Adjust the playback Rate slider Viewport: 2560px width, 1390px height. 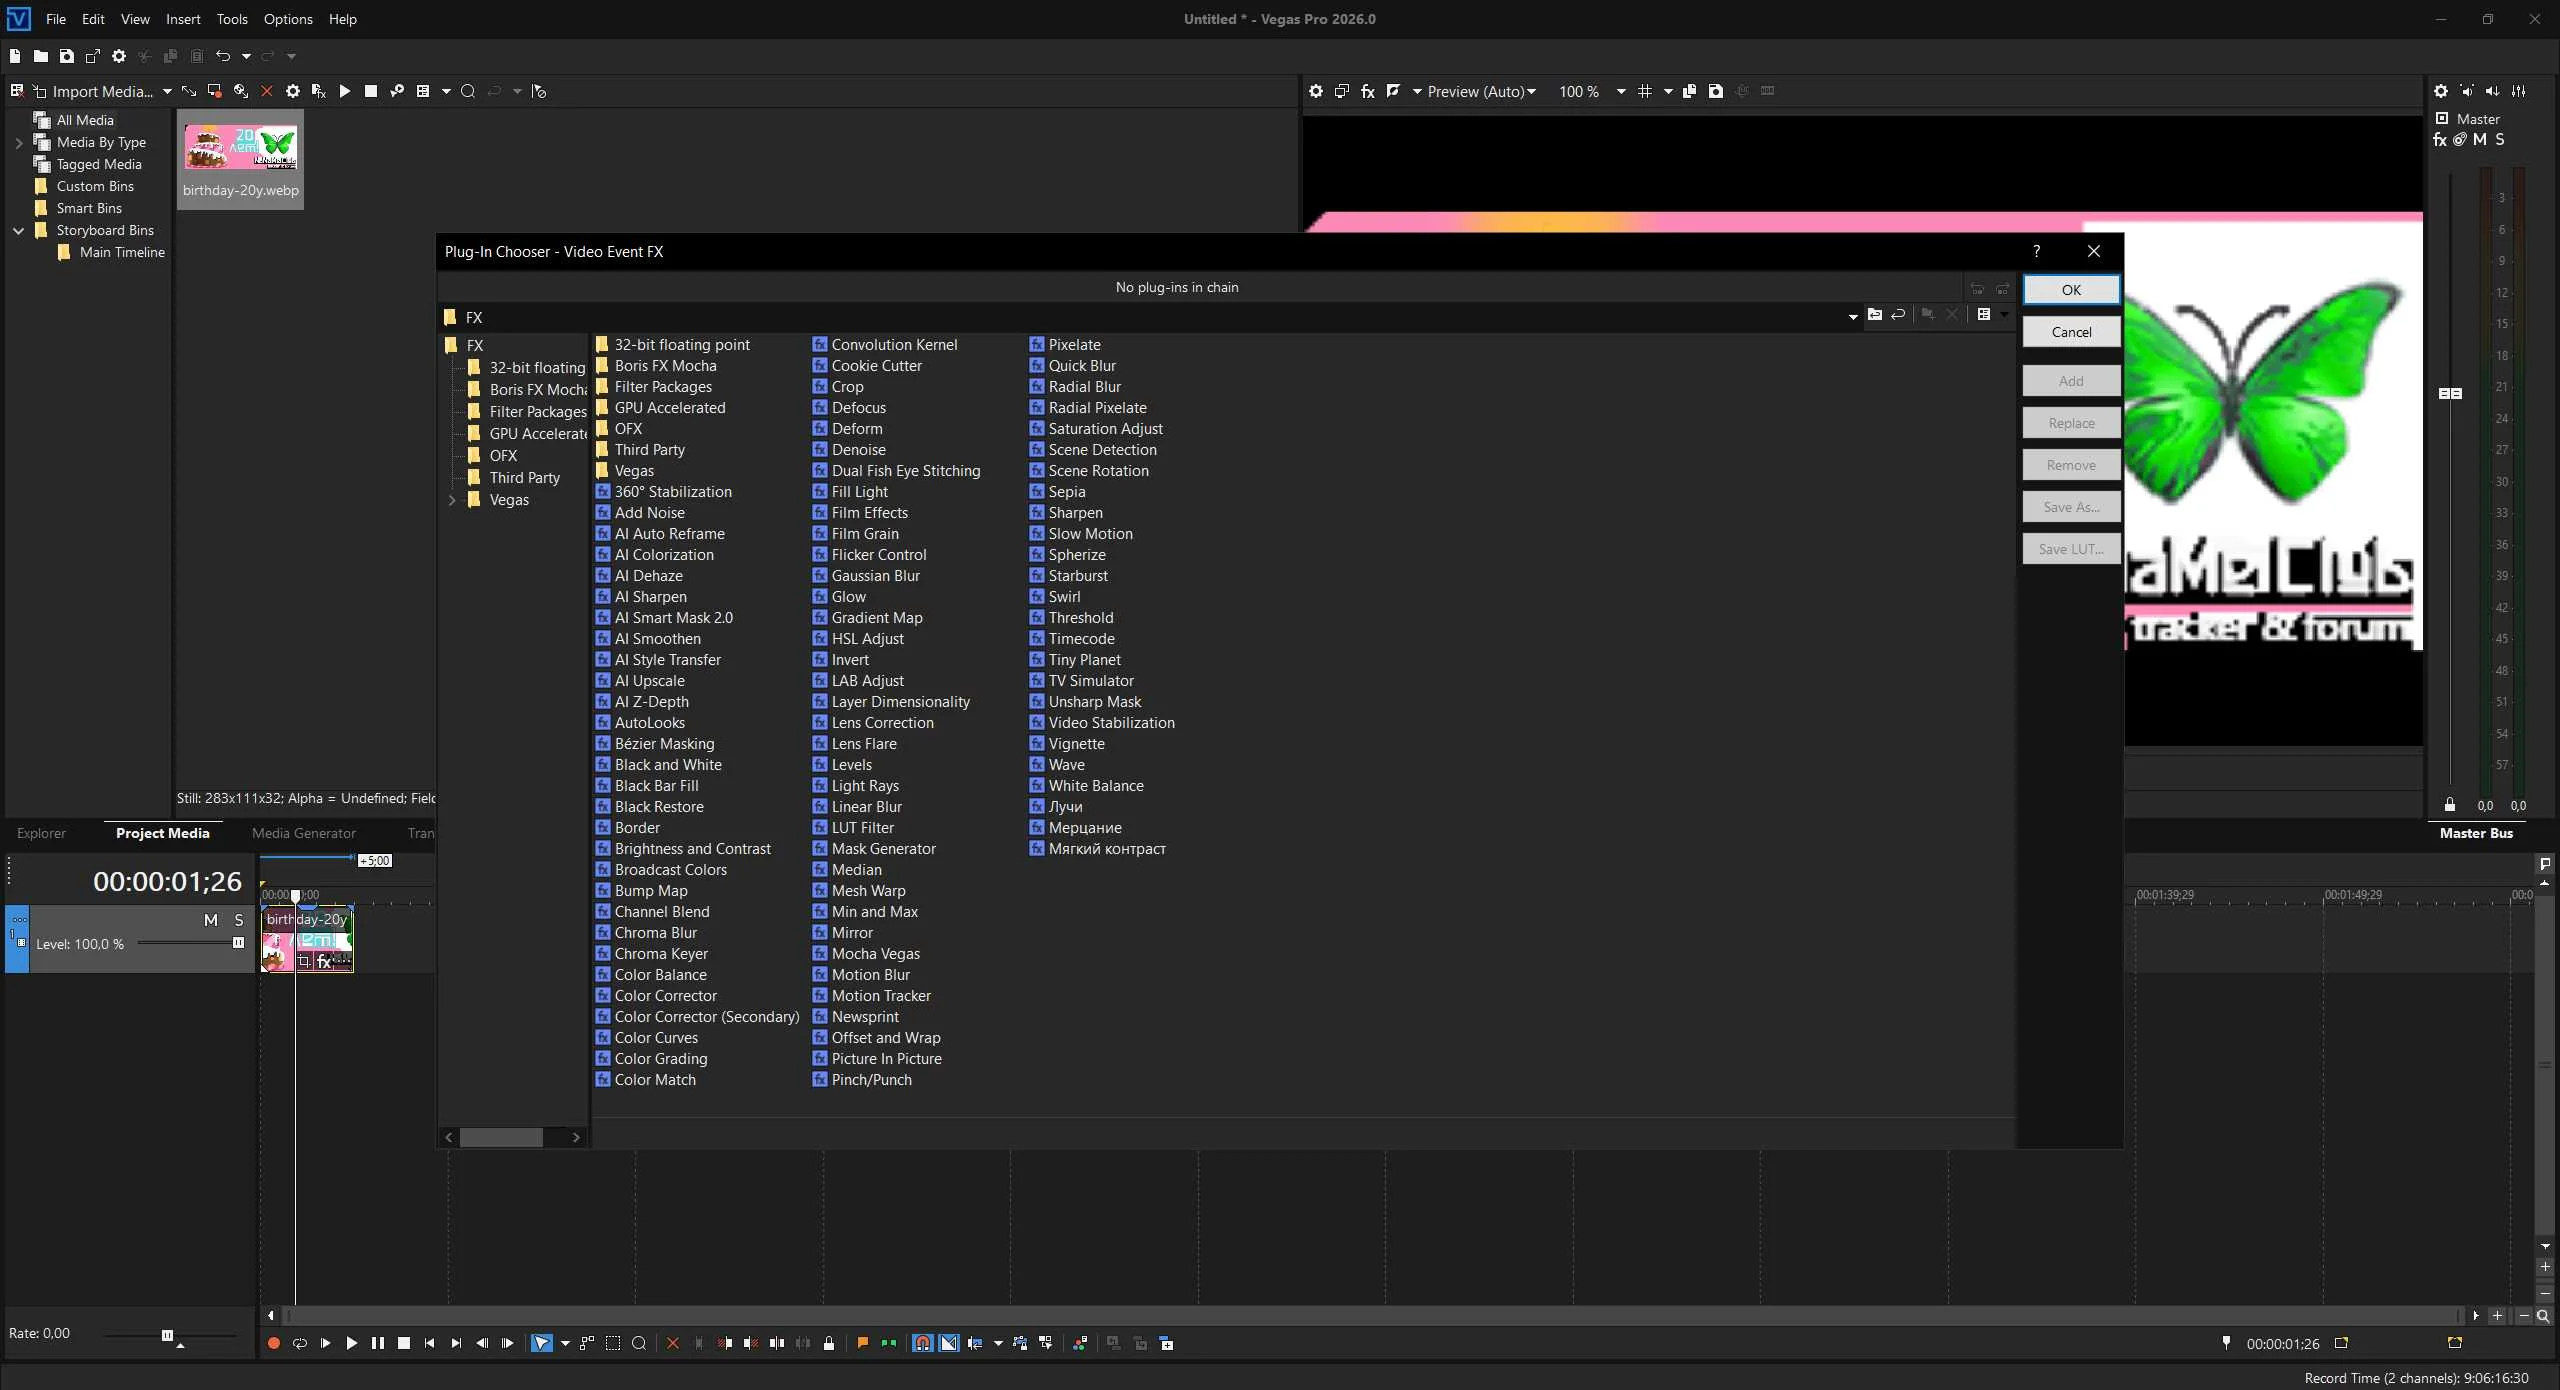click(x=167, y=1335)
